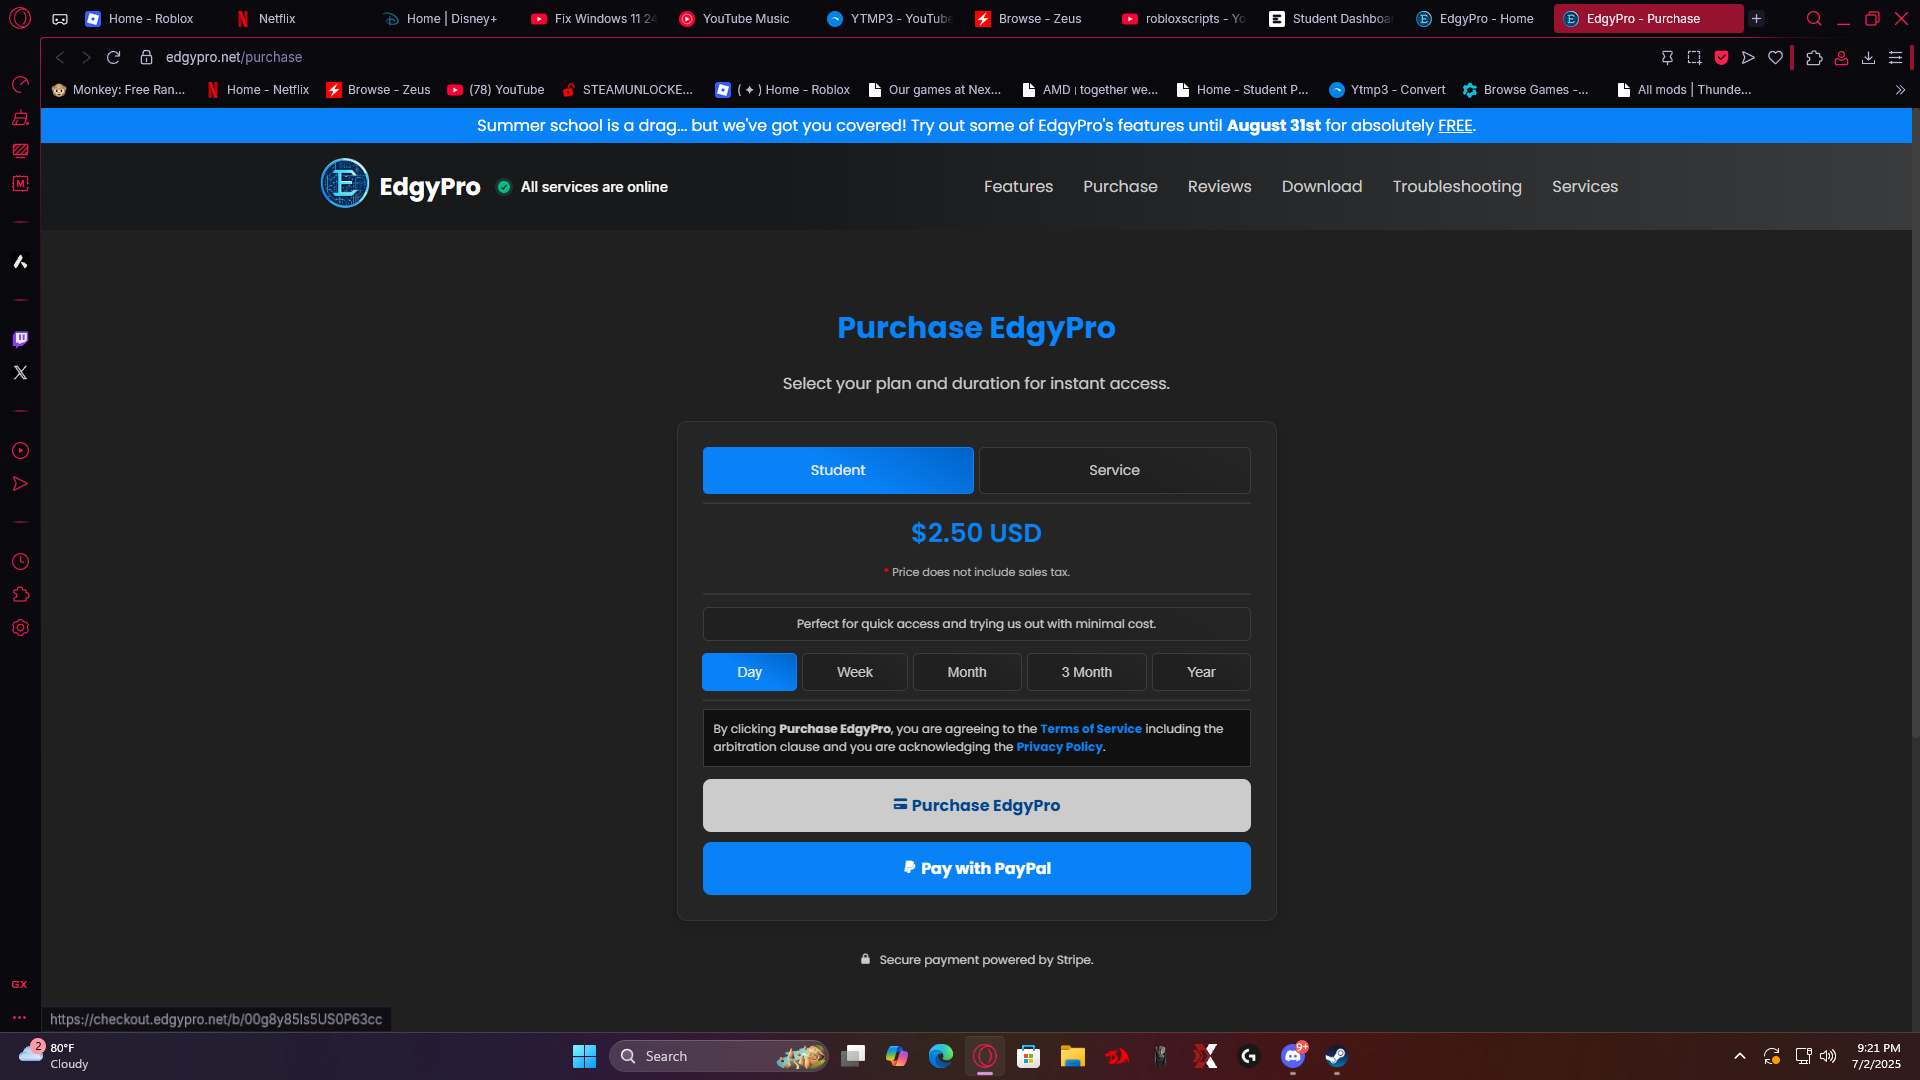The width and height of the screenshot is (1920, 1080).
Task: Choose Year duration
Action: point(1201,672)
